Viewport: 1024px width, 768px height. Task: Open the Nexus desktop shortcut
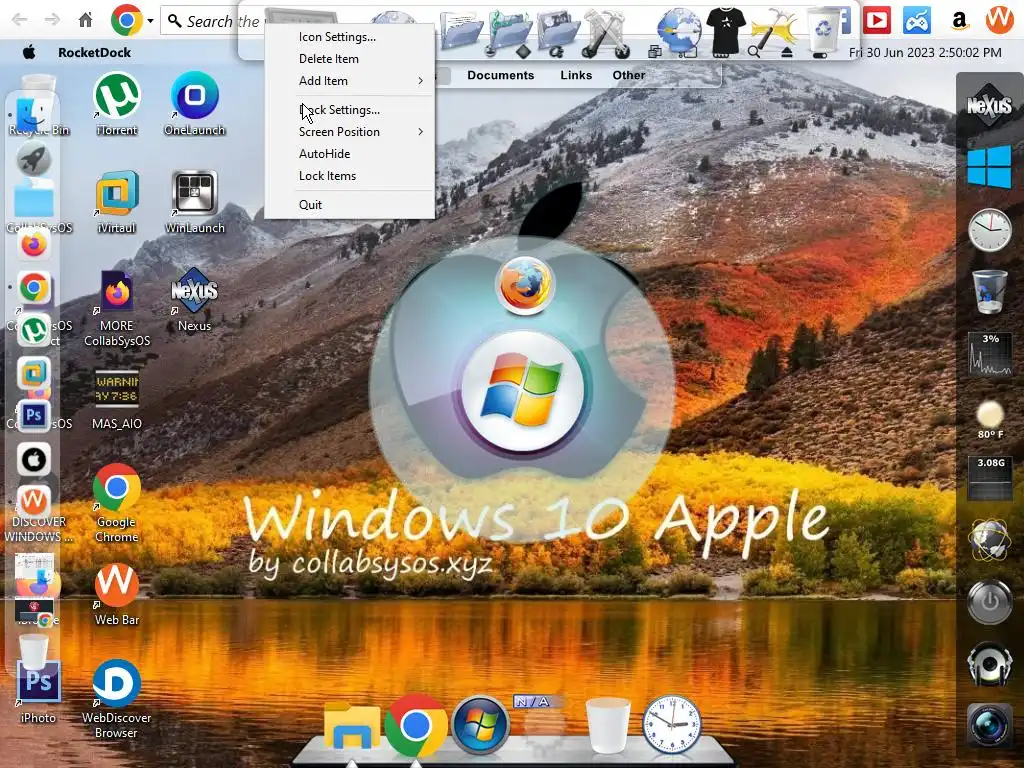195,300
